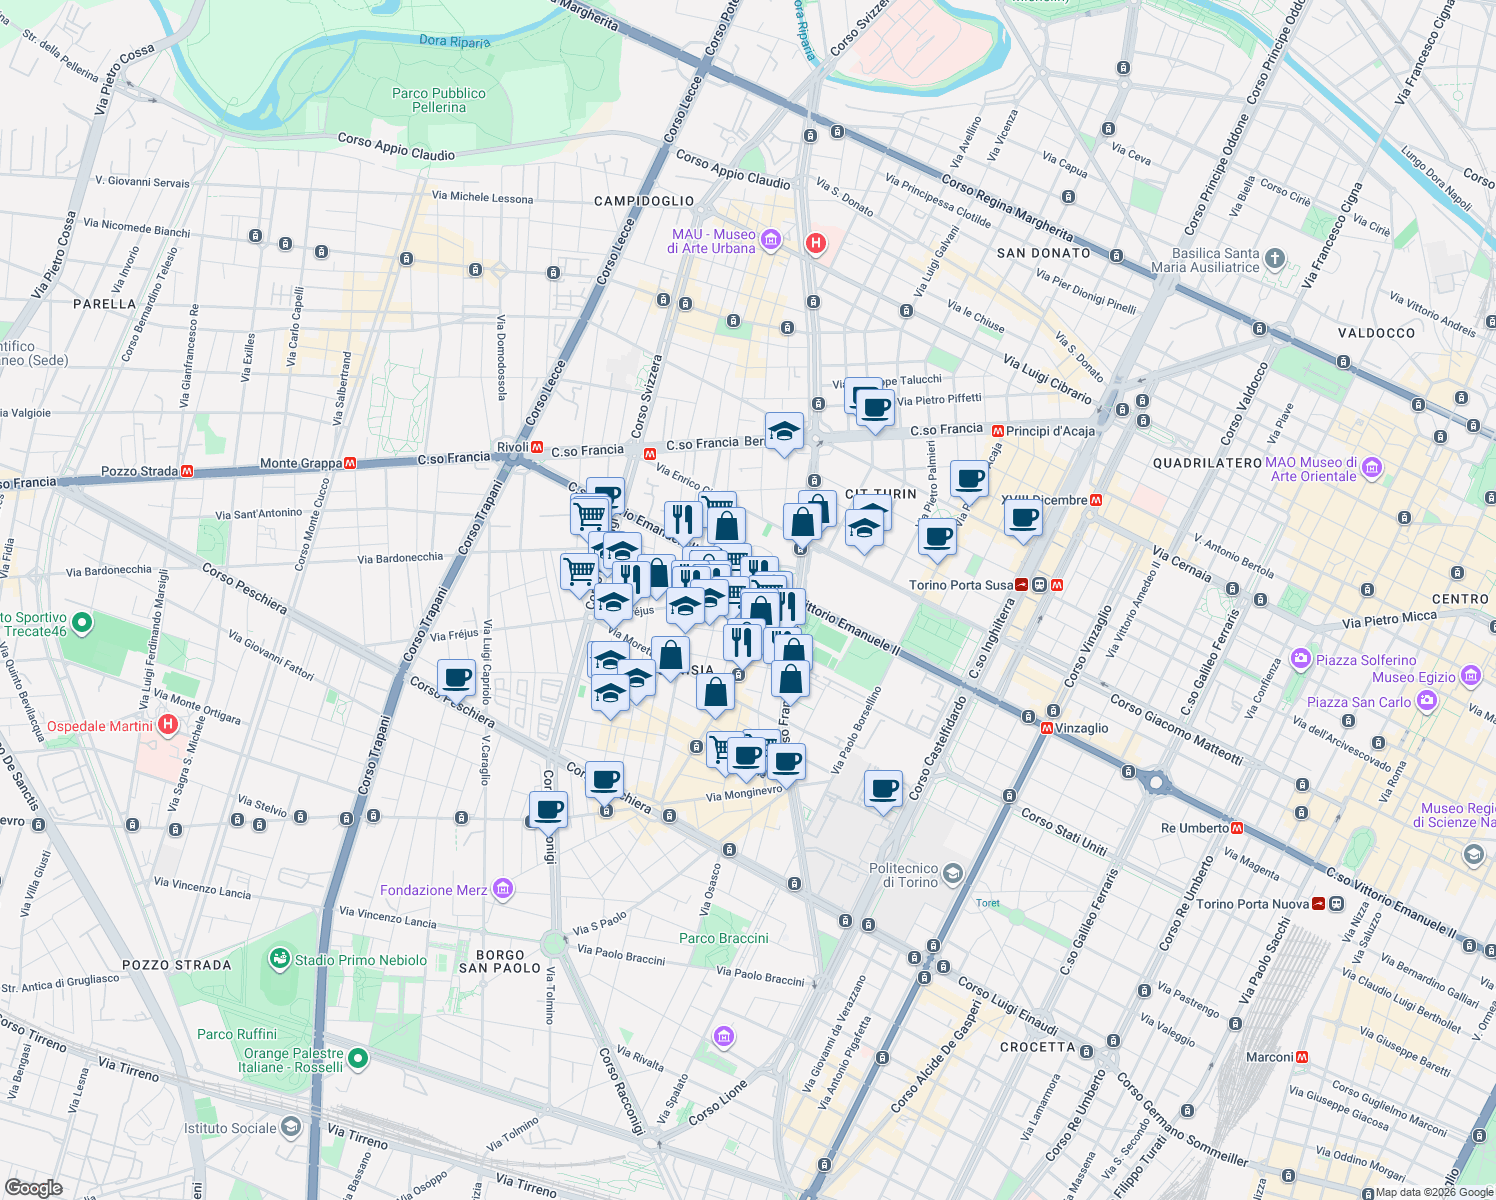1496x1200 pixels.
Task: Open the MAO Museo di Arte Orientale pin
Action: coord(1372,467)
